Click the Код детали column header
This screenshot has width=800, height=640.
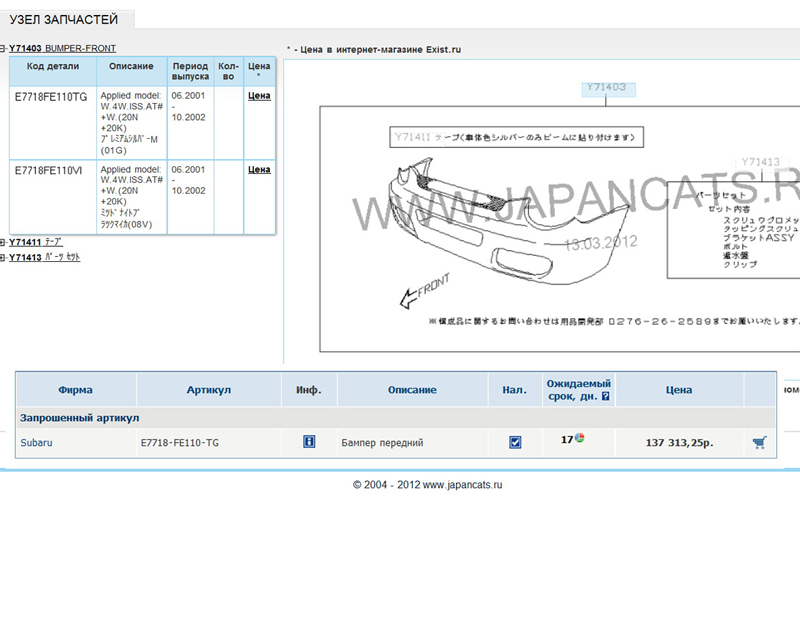pyautogui.click(x=53, y=71)
